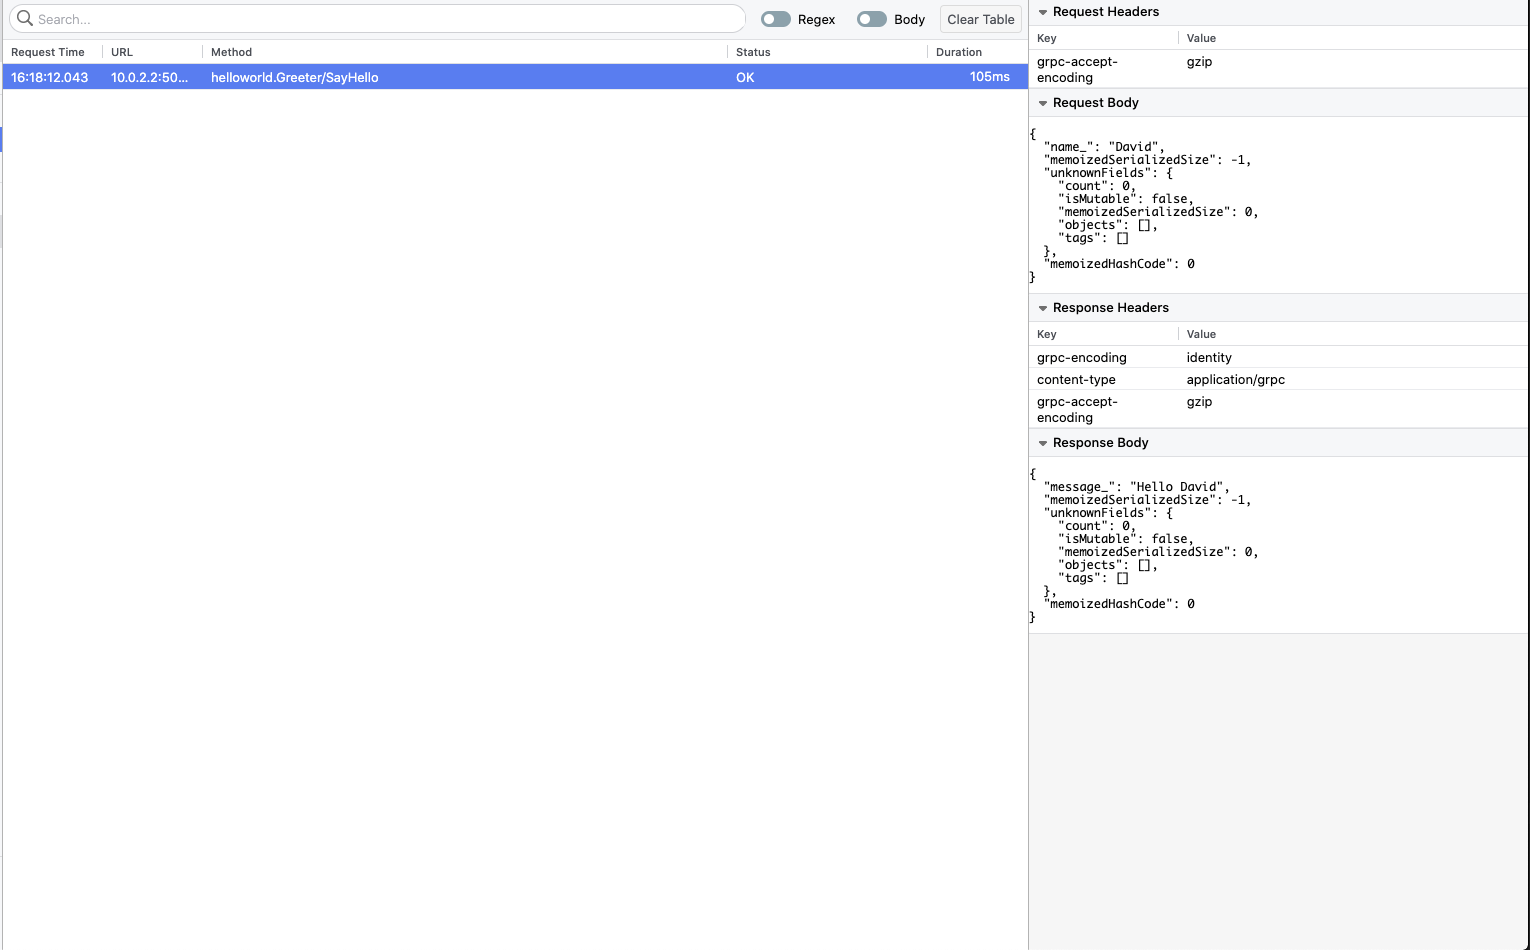1530x950 pixels.
Task: Select the 10.0.2.2:50... URL cell
Action: (x=149, y=77)
